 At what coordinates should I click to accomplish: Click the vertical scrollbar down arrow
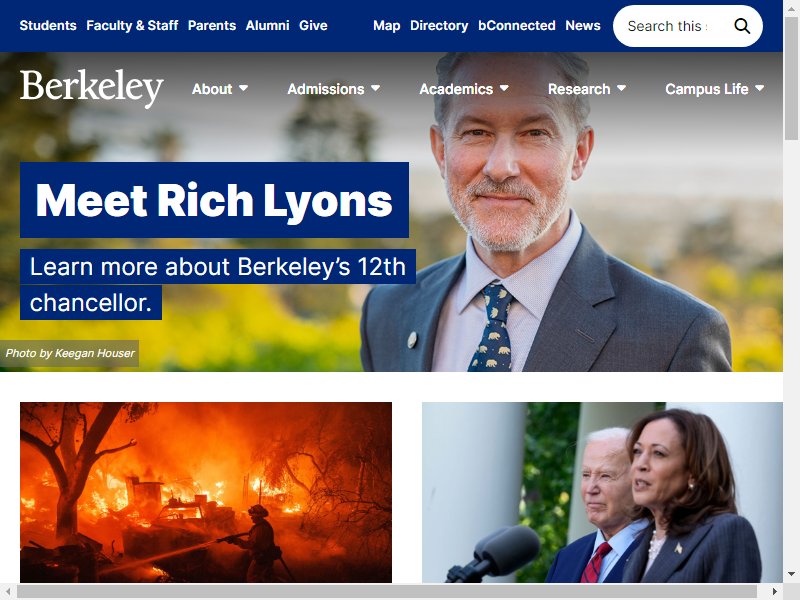[x=791, y=574]
